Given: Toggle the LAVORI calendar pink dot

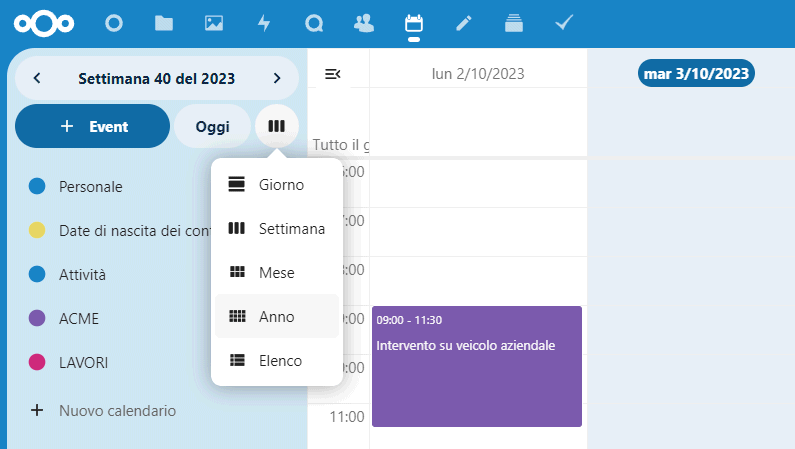Looking at the screenshot, I should (x=37, y=362).
